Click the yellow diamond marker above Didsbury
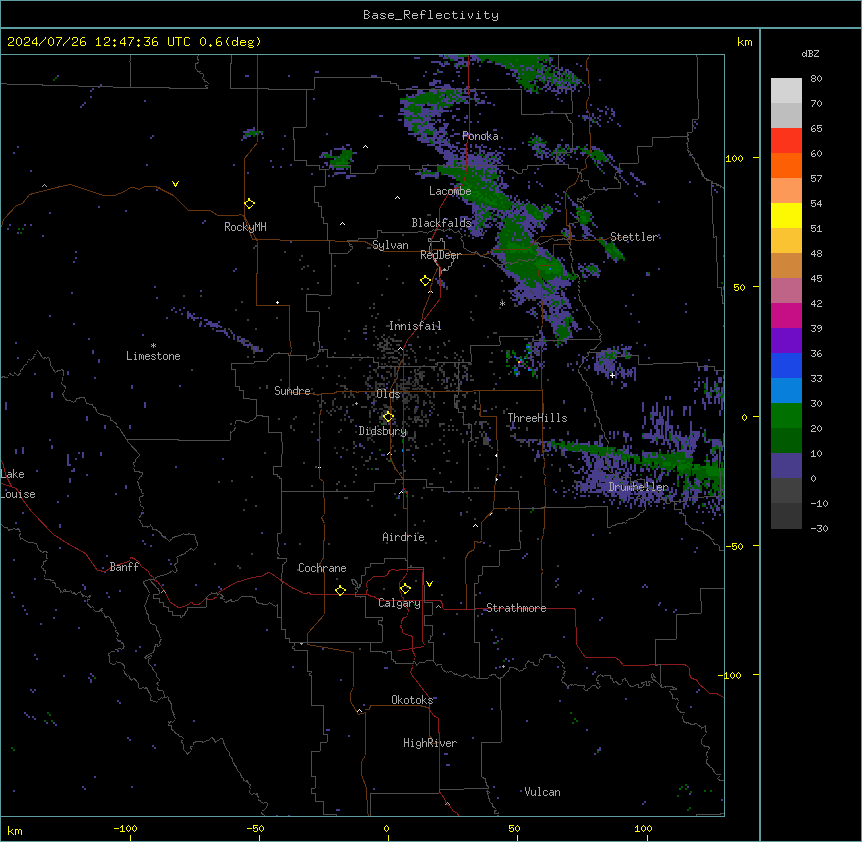The image size is (862, 842). click(388, 417)
